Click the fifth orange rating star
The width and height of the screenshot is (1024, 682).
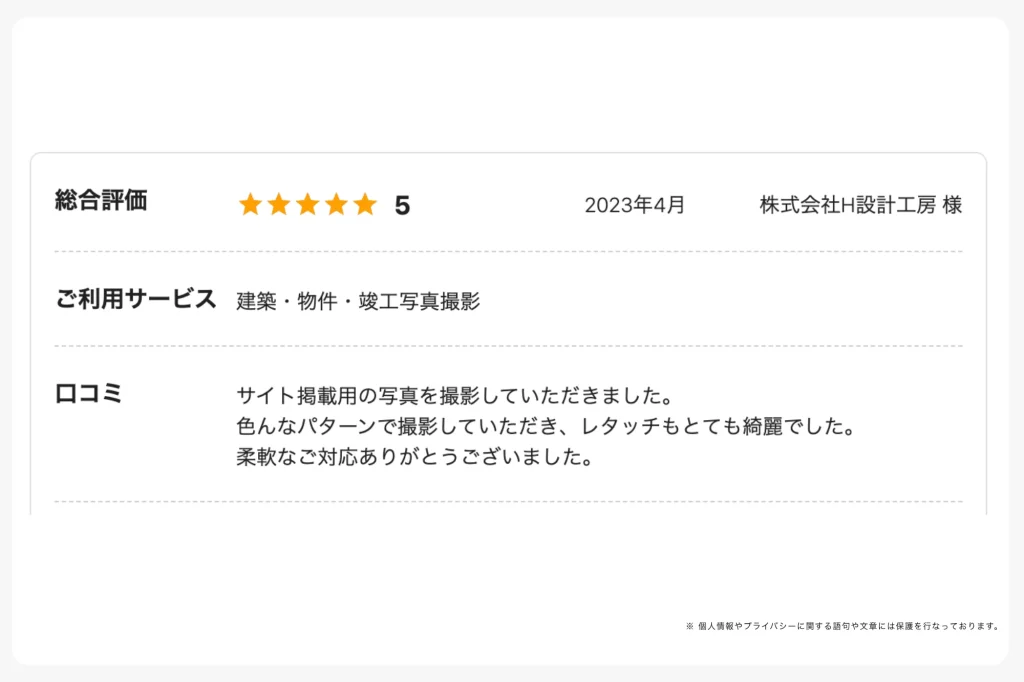(x=365, y=204)
